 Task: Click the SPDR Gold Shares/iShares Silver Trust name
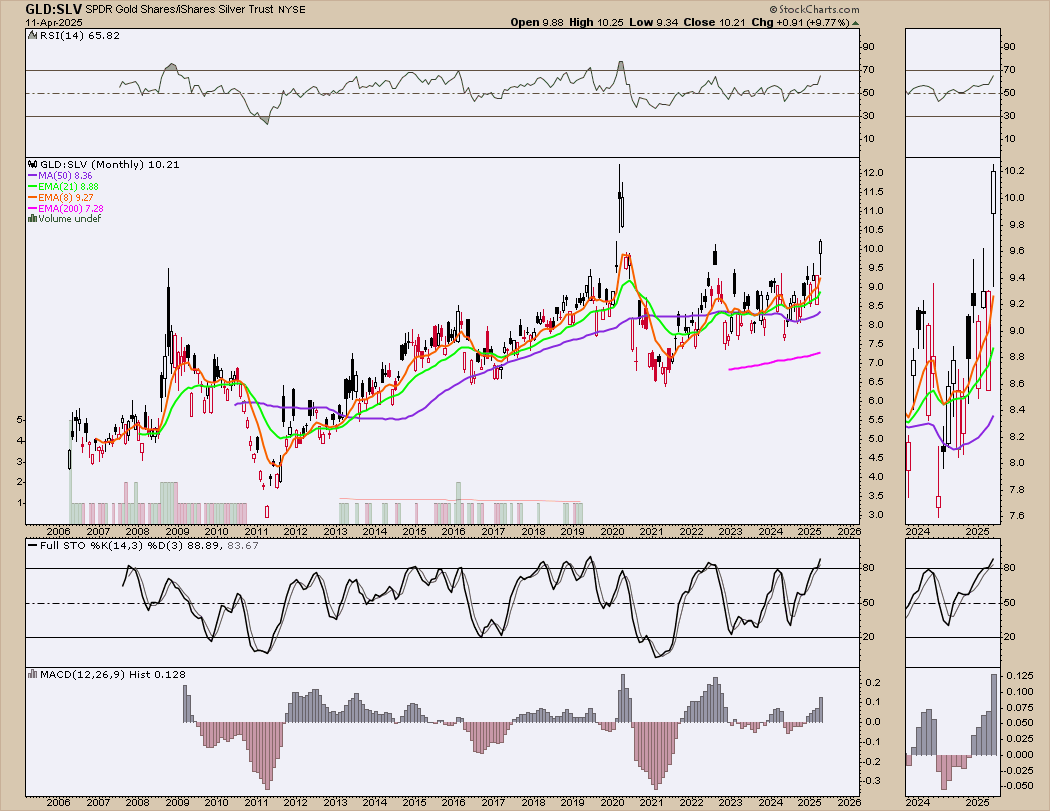tap(179, 10)
